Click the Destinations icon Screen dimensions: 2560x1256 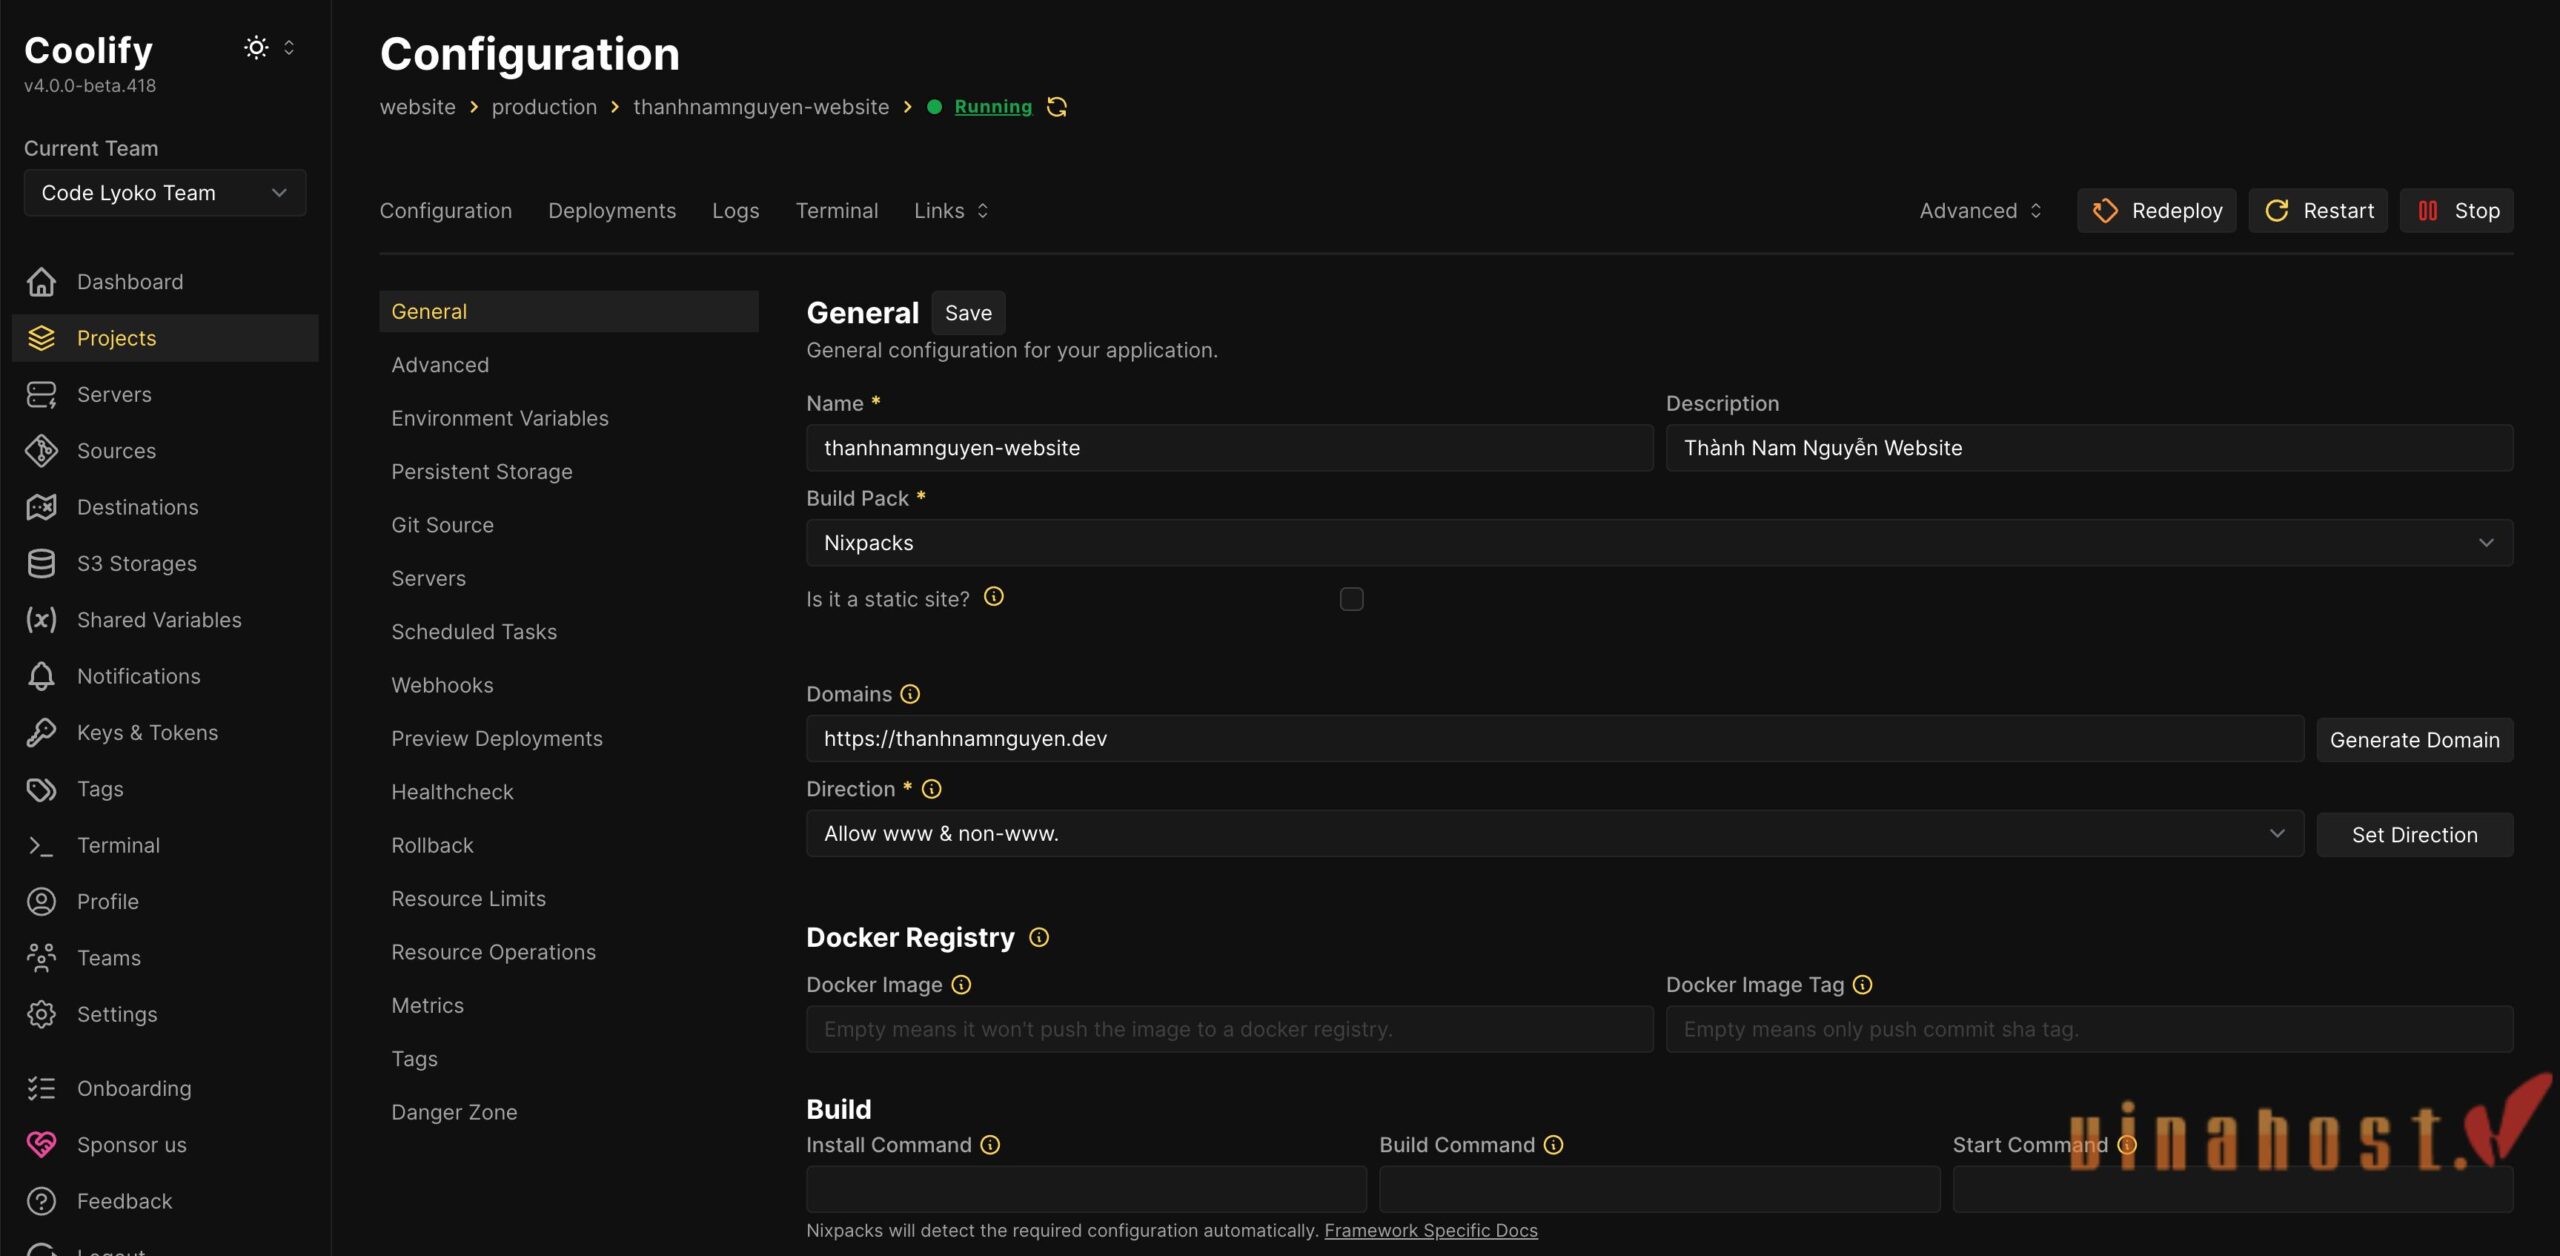click(x=41, y=507)
